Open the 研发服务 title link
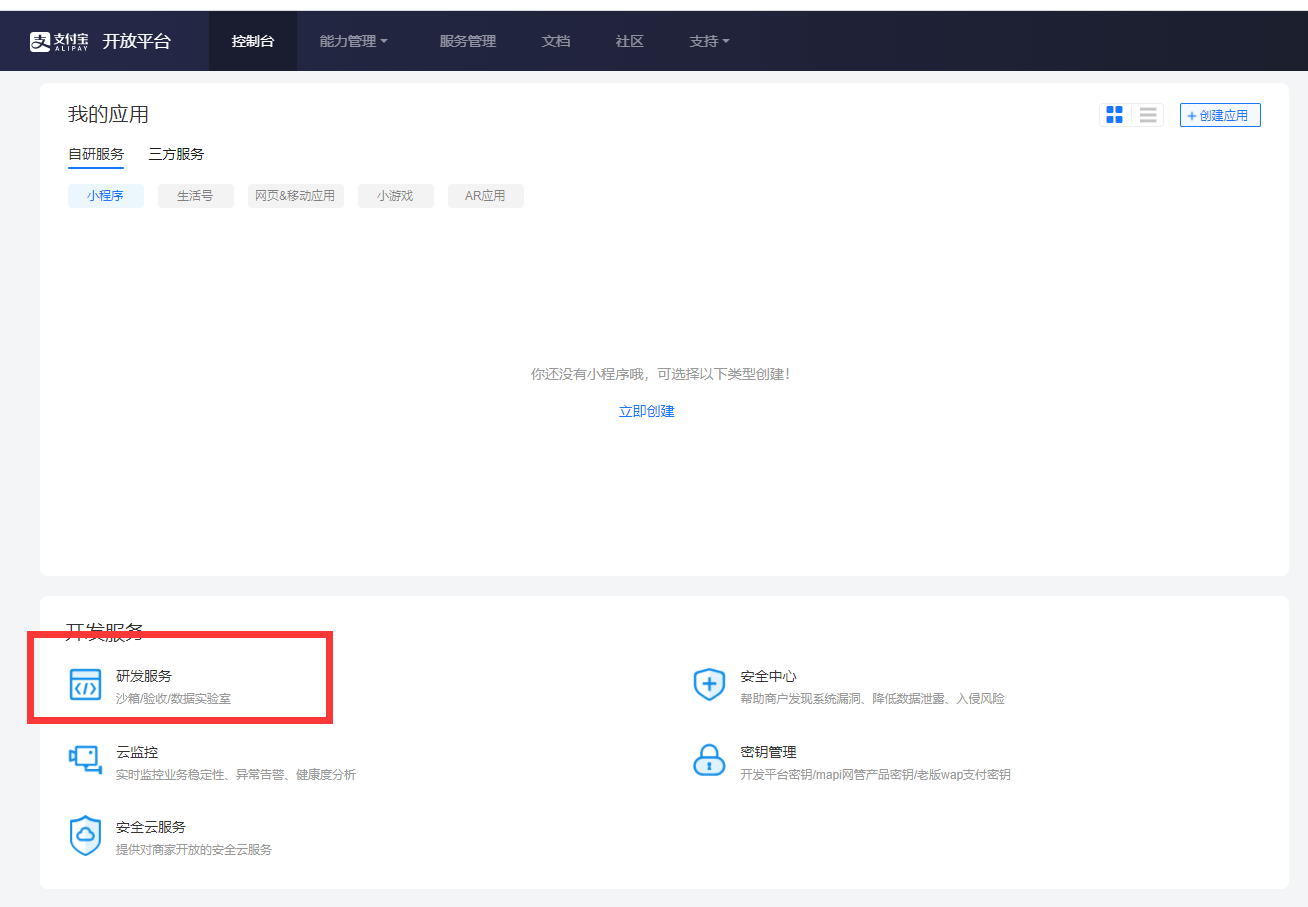Viewport: 1308px width, 907px height. 144,677
